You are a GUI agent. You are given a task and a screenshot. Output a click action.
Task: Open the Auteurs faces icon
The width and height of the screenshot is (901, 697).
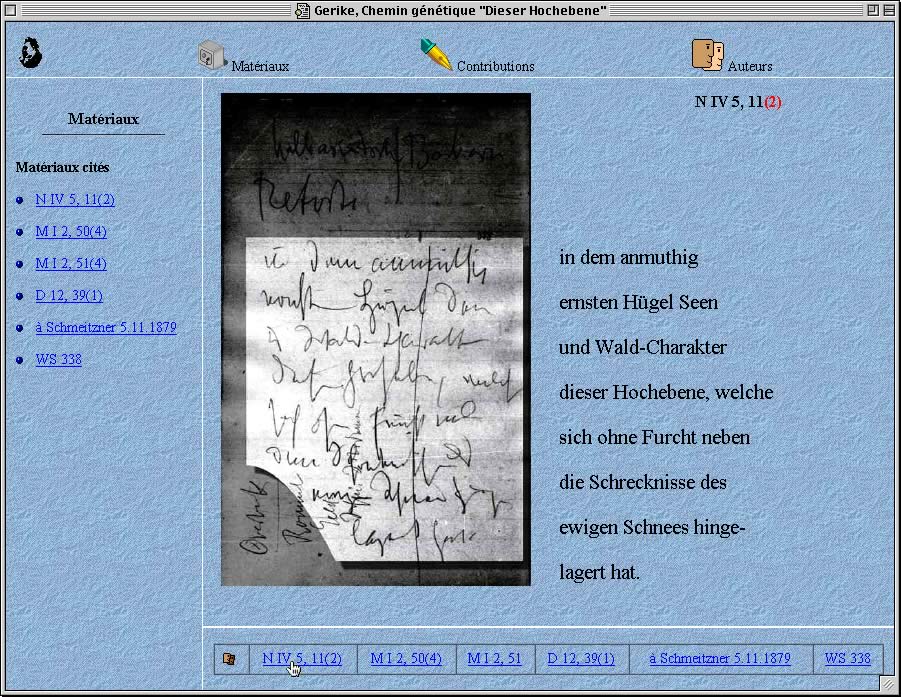point(707,55)
